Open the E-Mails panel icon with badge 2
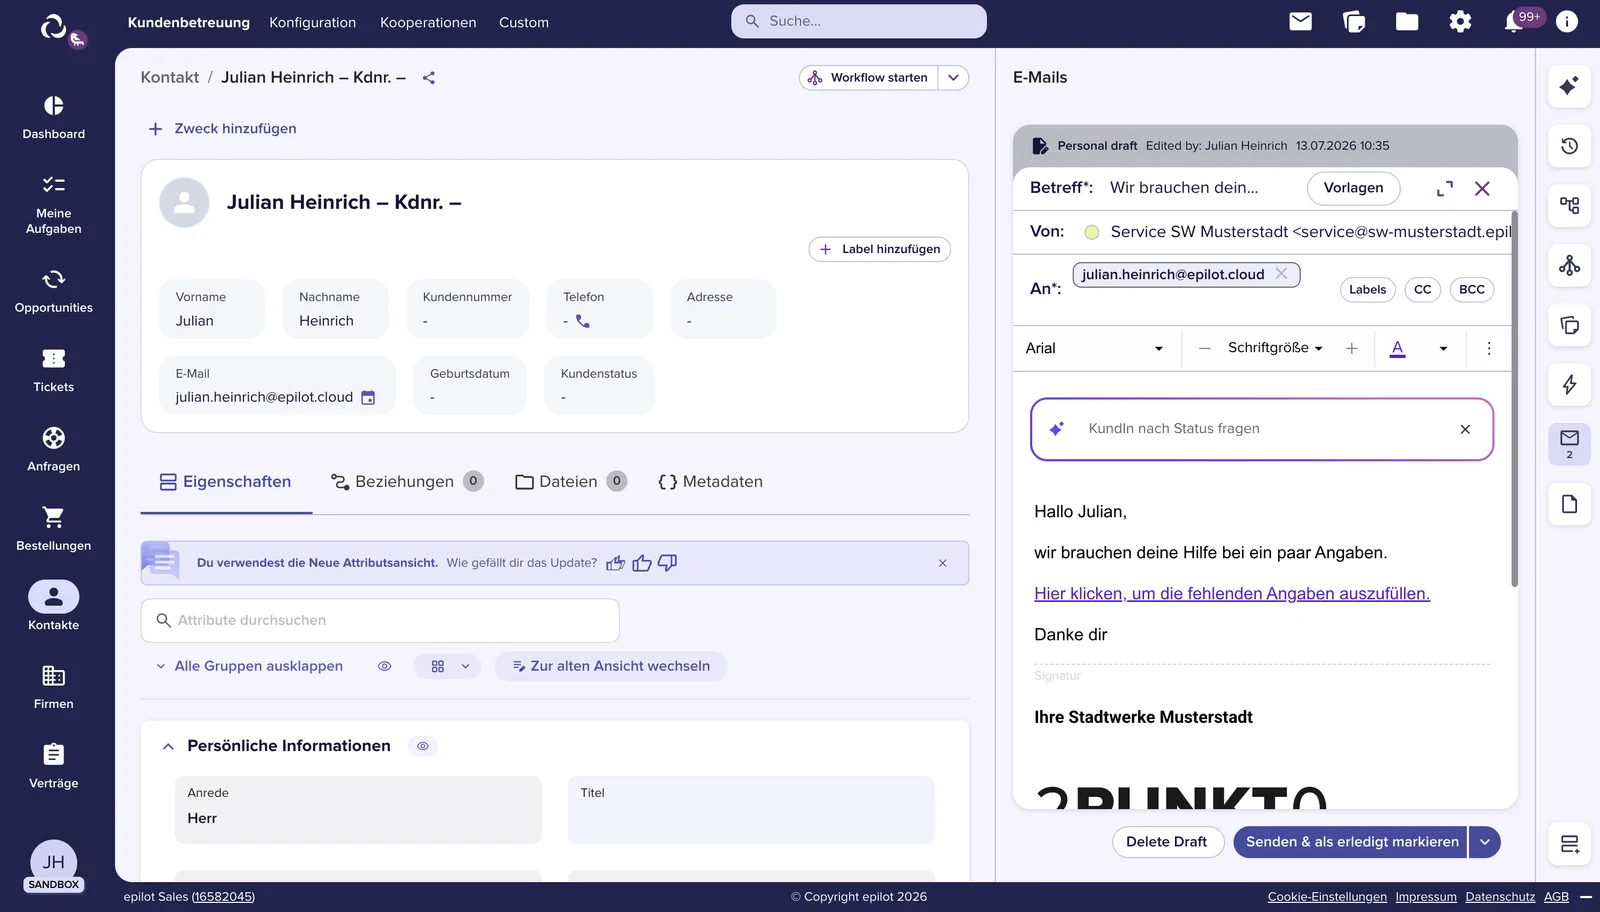Image resolution: width=1600 pixels, height=912 pixels. tap(1569, 444)
